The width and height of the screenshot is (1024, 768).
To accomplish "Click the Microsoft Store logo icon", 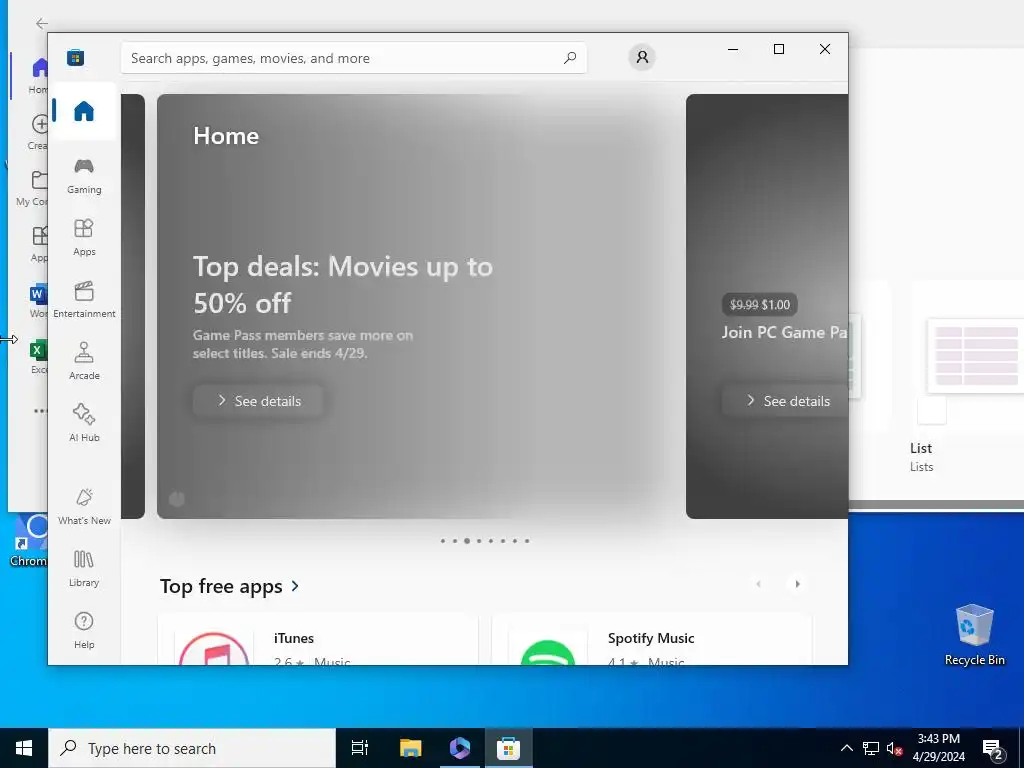I will pyautogui.click(x=75, y=57).
